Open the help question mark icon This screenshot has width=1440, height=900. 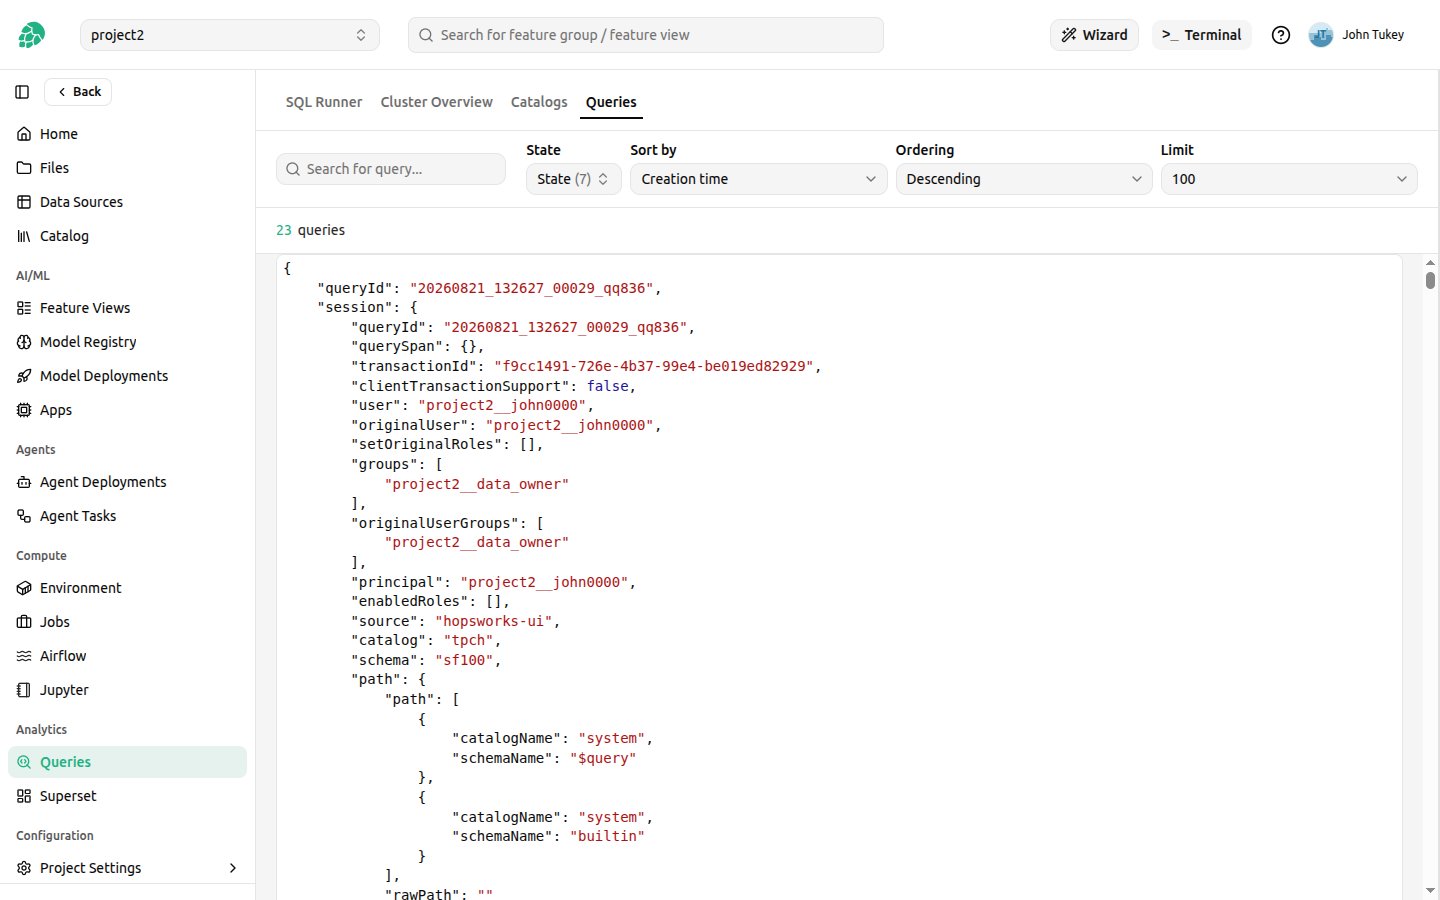[x=1281, y=35]
